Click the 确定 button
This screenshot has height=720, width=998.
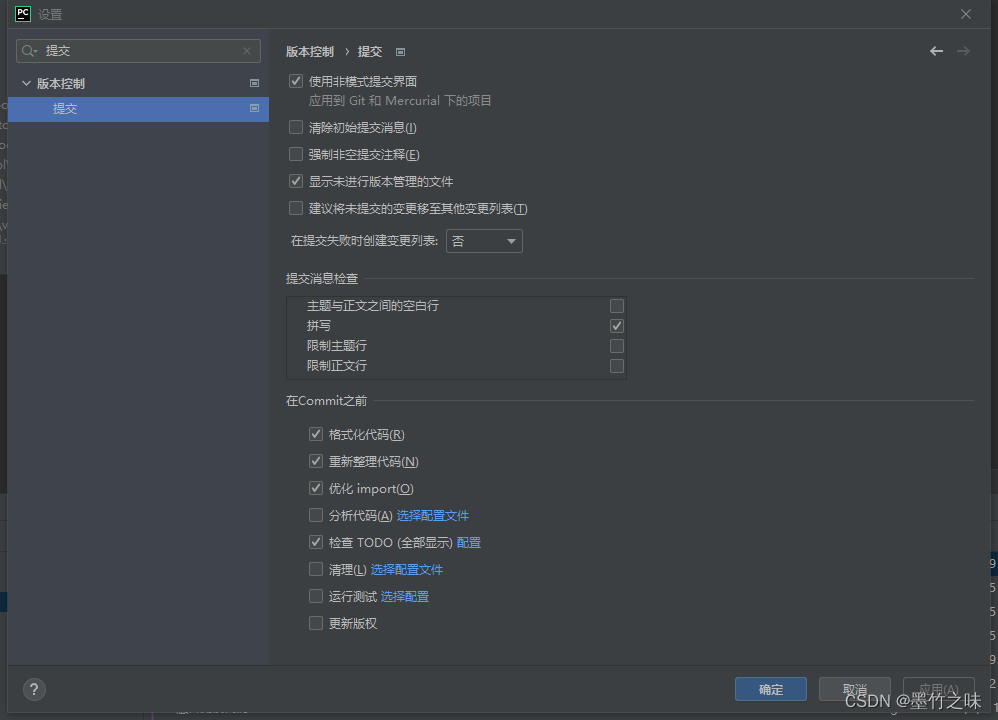[770, 689]
